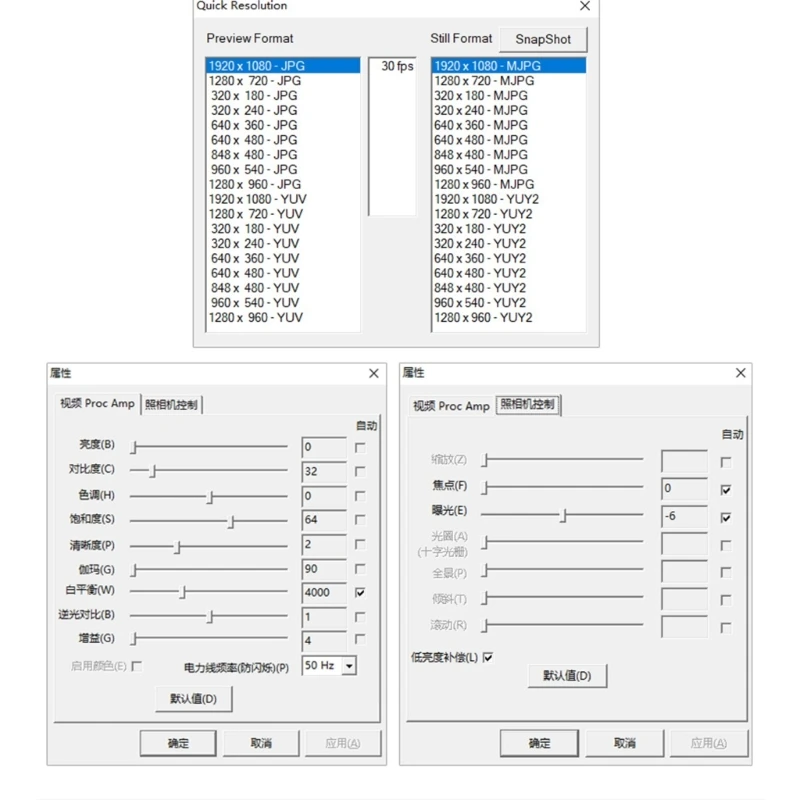Screen dimensions: 800x800
Task: Click the saturation 饱和度(S) slider handle
Action: pyautogui.click(x=231, y=521)
